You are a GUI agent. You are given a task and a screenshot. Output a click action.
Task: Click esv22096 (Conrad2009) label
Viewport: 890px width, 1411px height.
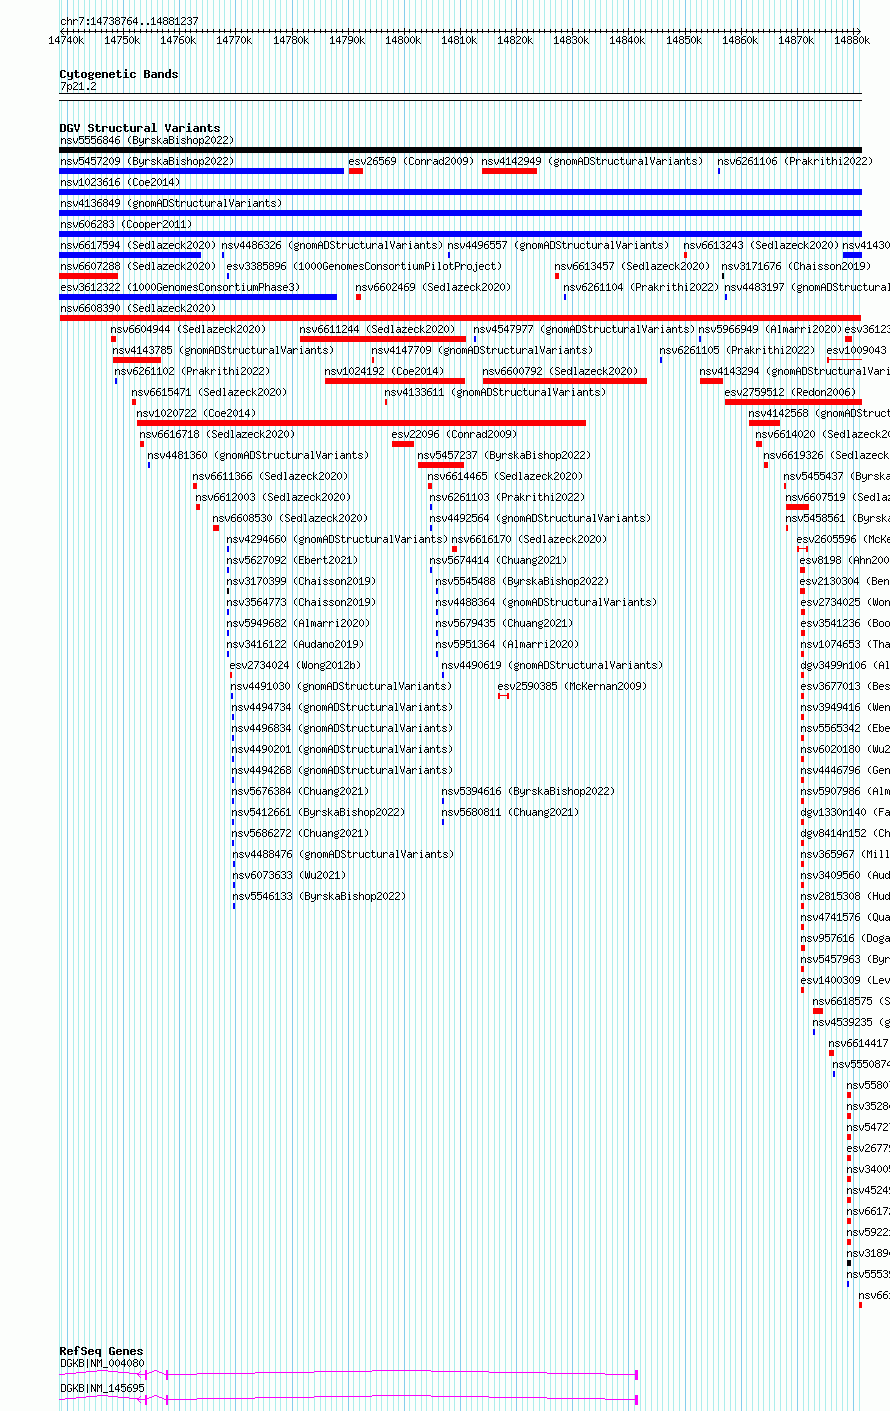pyautogui.click(x=454, y=434)
